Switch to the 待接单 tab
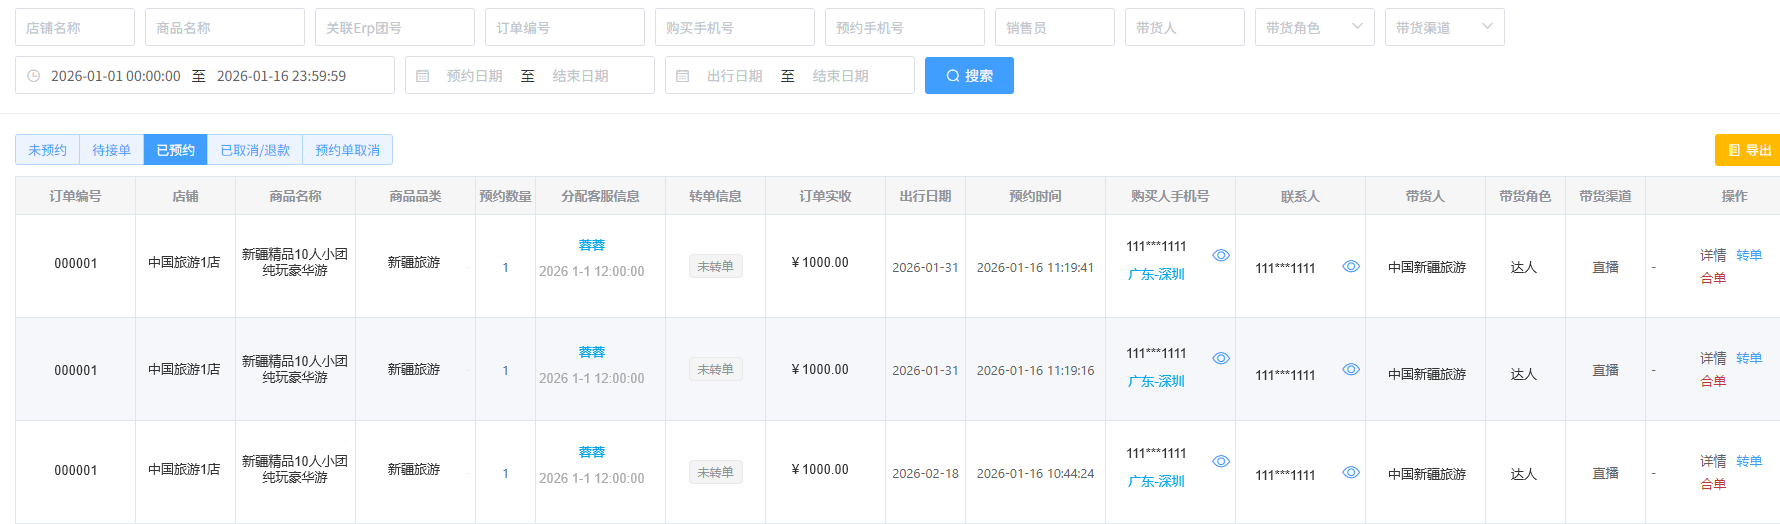Image resolution: width=1780 pixels, height=524 pixels. tap(112, 150)
